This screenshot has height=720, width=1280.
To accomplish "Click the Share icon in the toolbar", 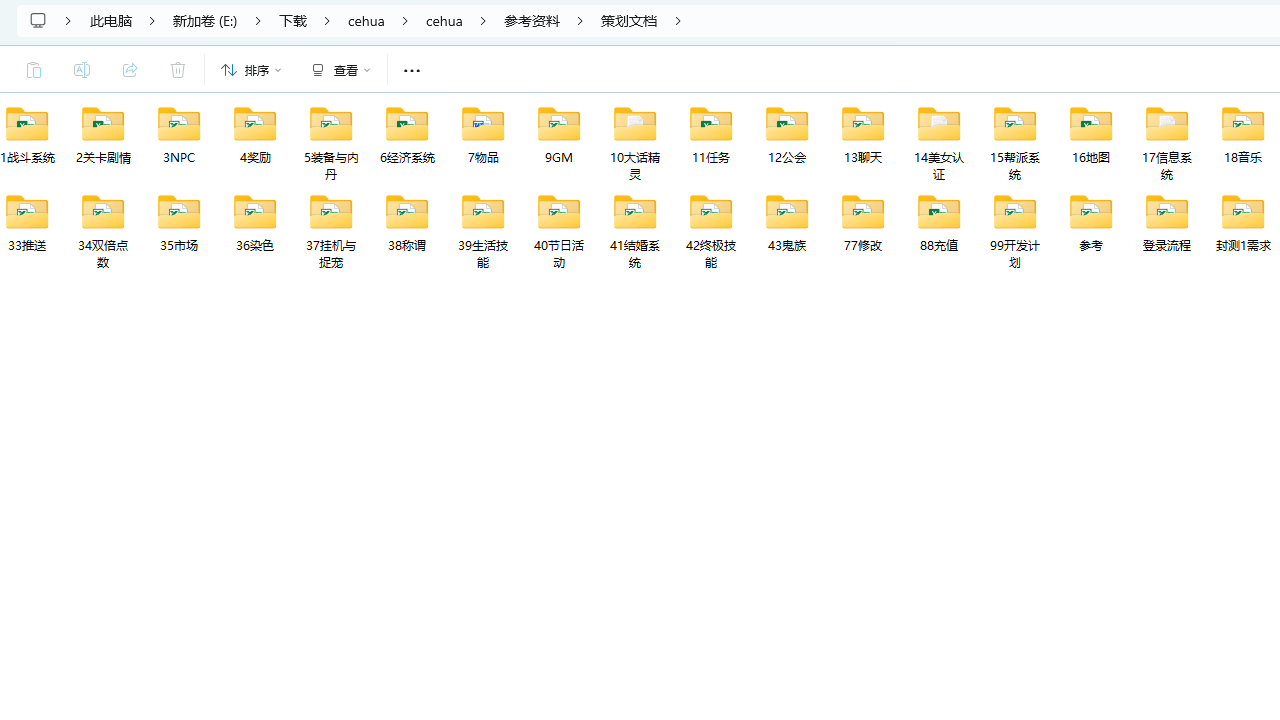I will point(130,70).
